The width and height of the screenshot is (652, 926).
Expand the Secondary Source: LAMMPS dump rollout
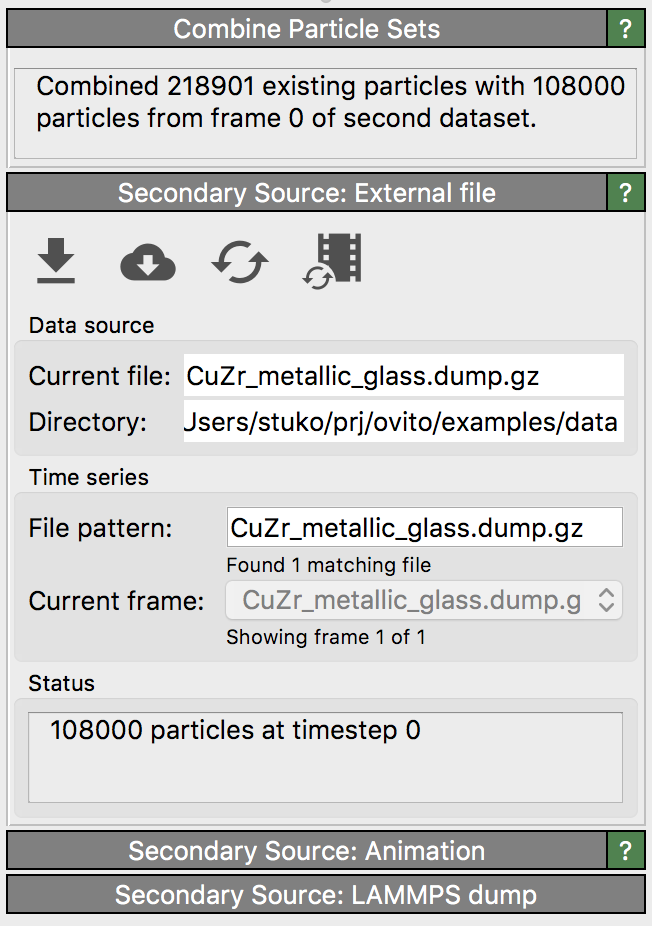click(x=325, y=895)
